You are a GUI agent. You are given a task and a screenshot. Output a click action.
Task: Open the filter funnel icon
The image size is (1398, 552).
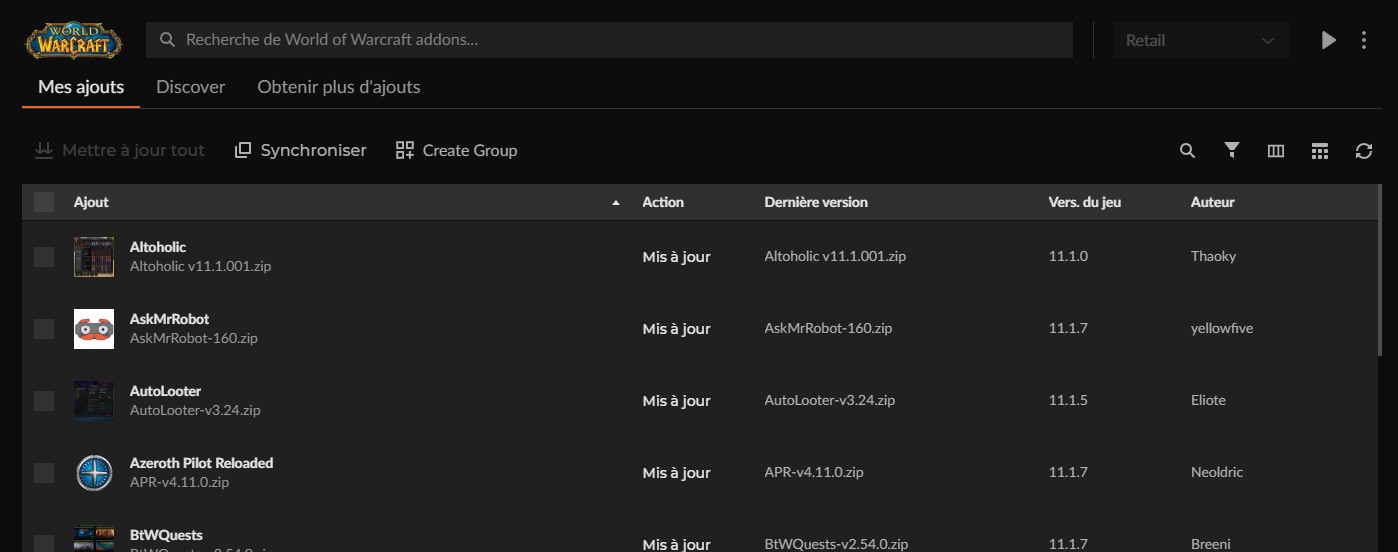[1232, 151]
